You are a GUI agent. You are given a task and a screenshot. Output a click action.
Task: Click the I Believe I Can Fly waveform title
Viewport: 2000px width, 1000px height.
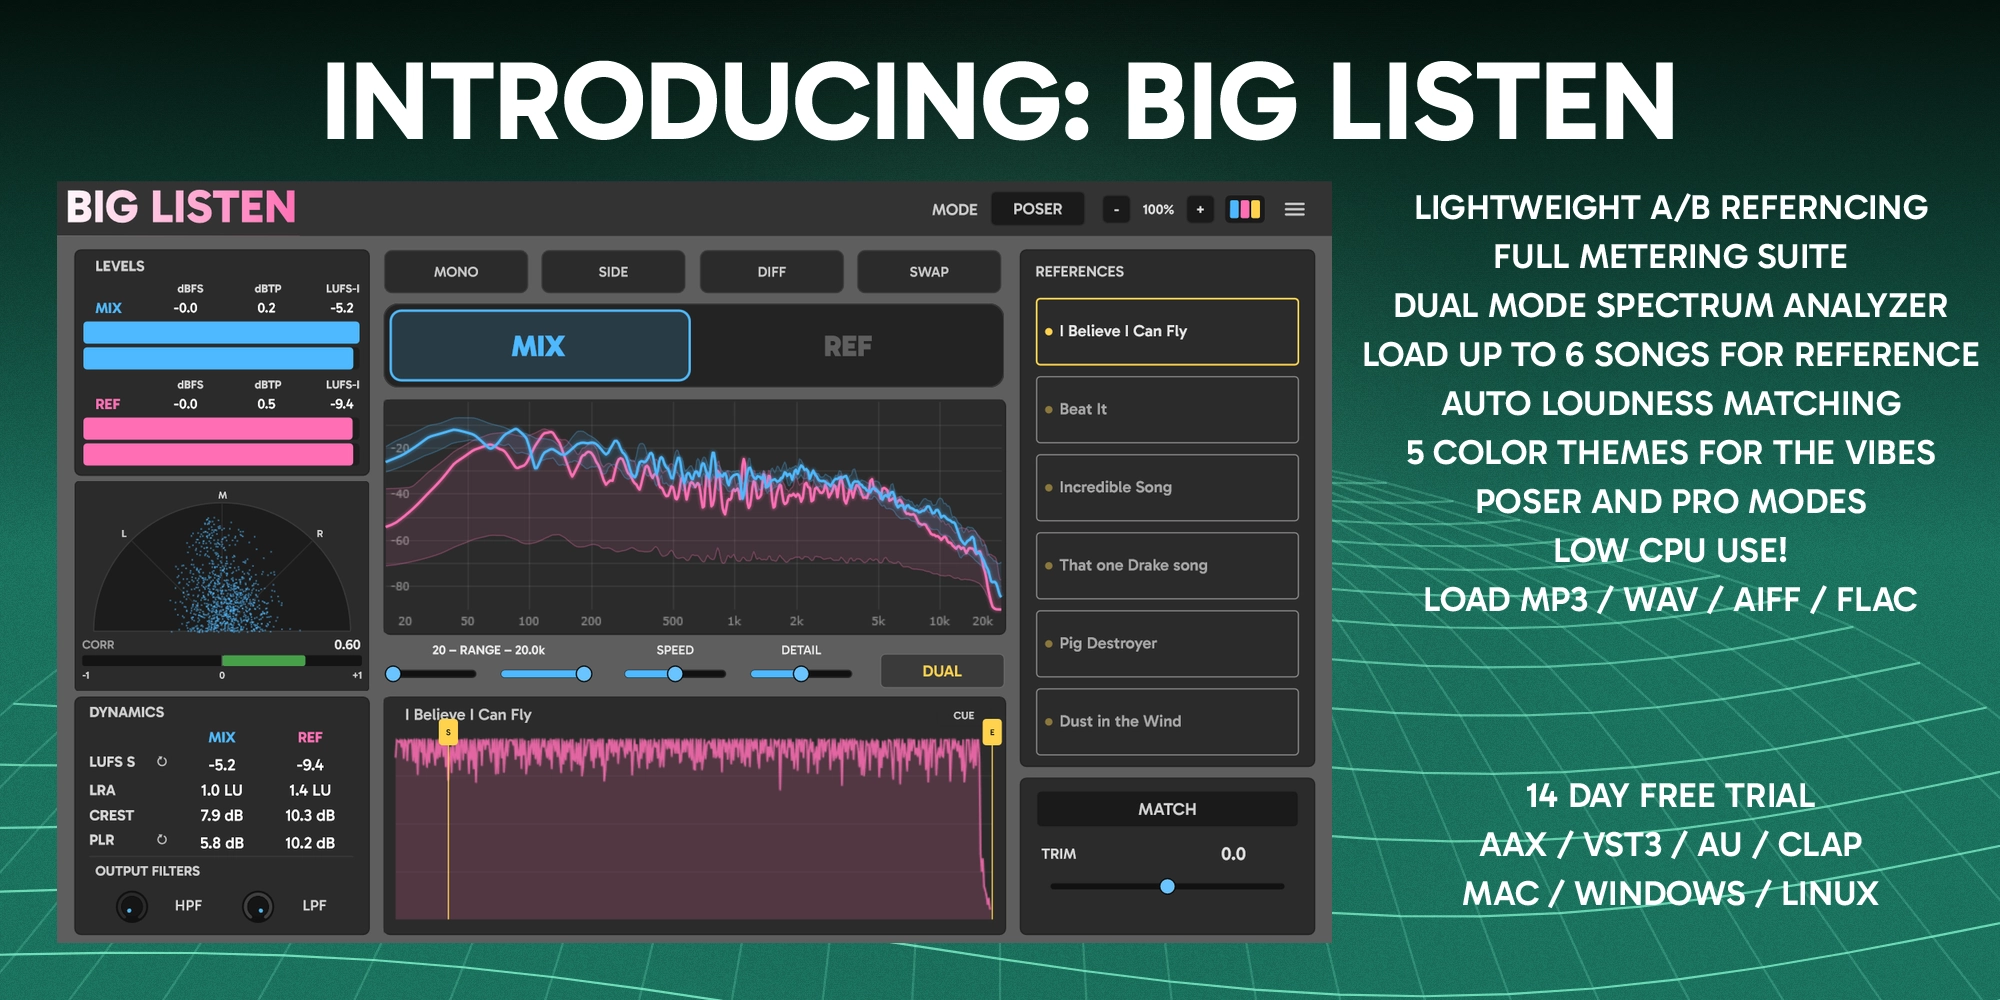468,715
